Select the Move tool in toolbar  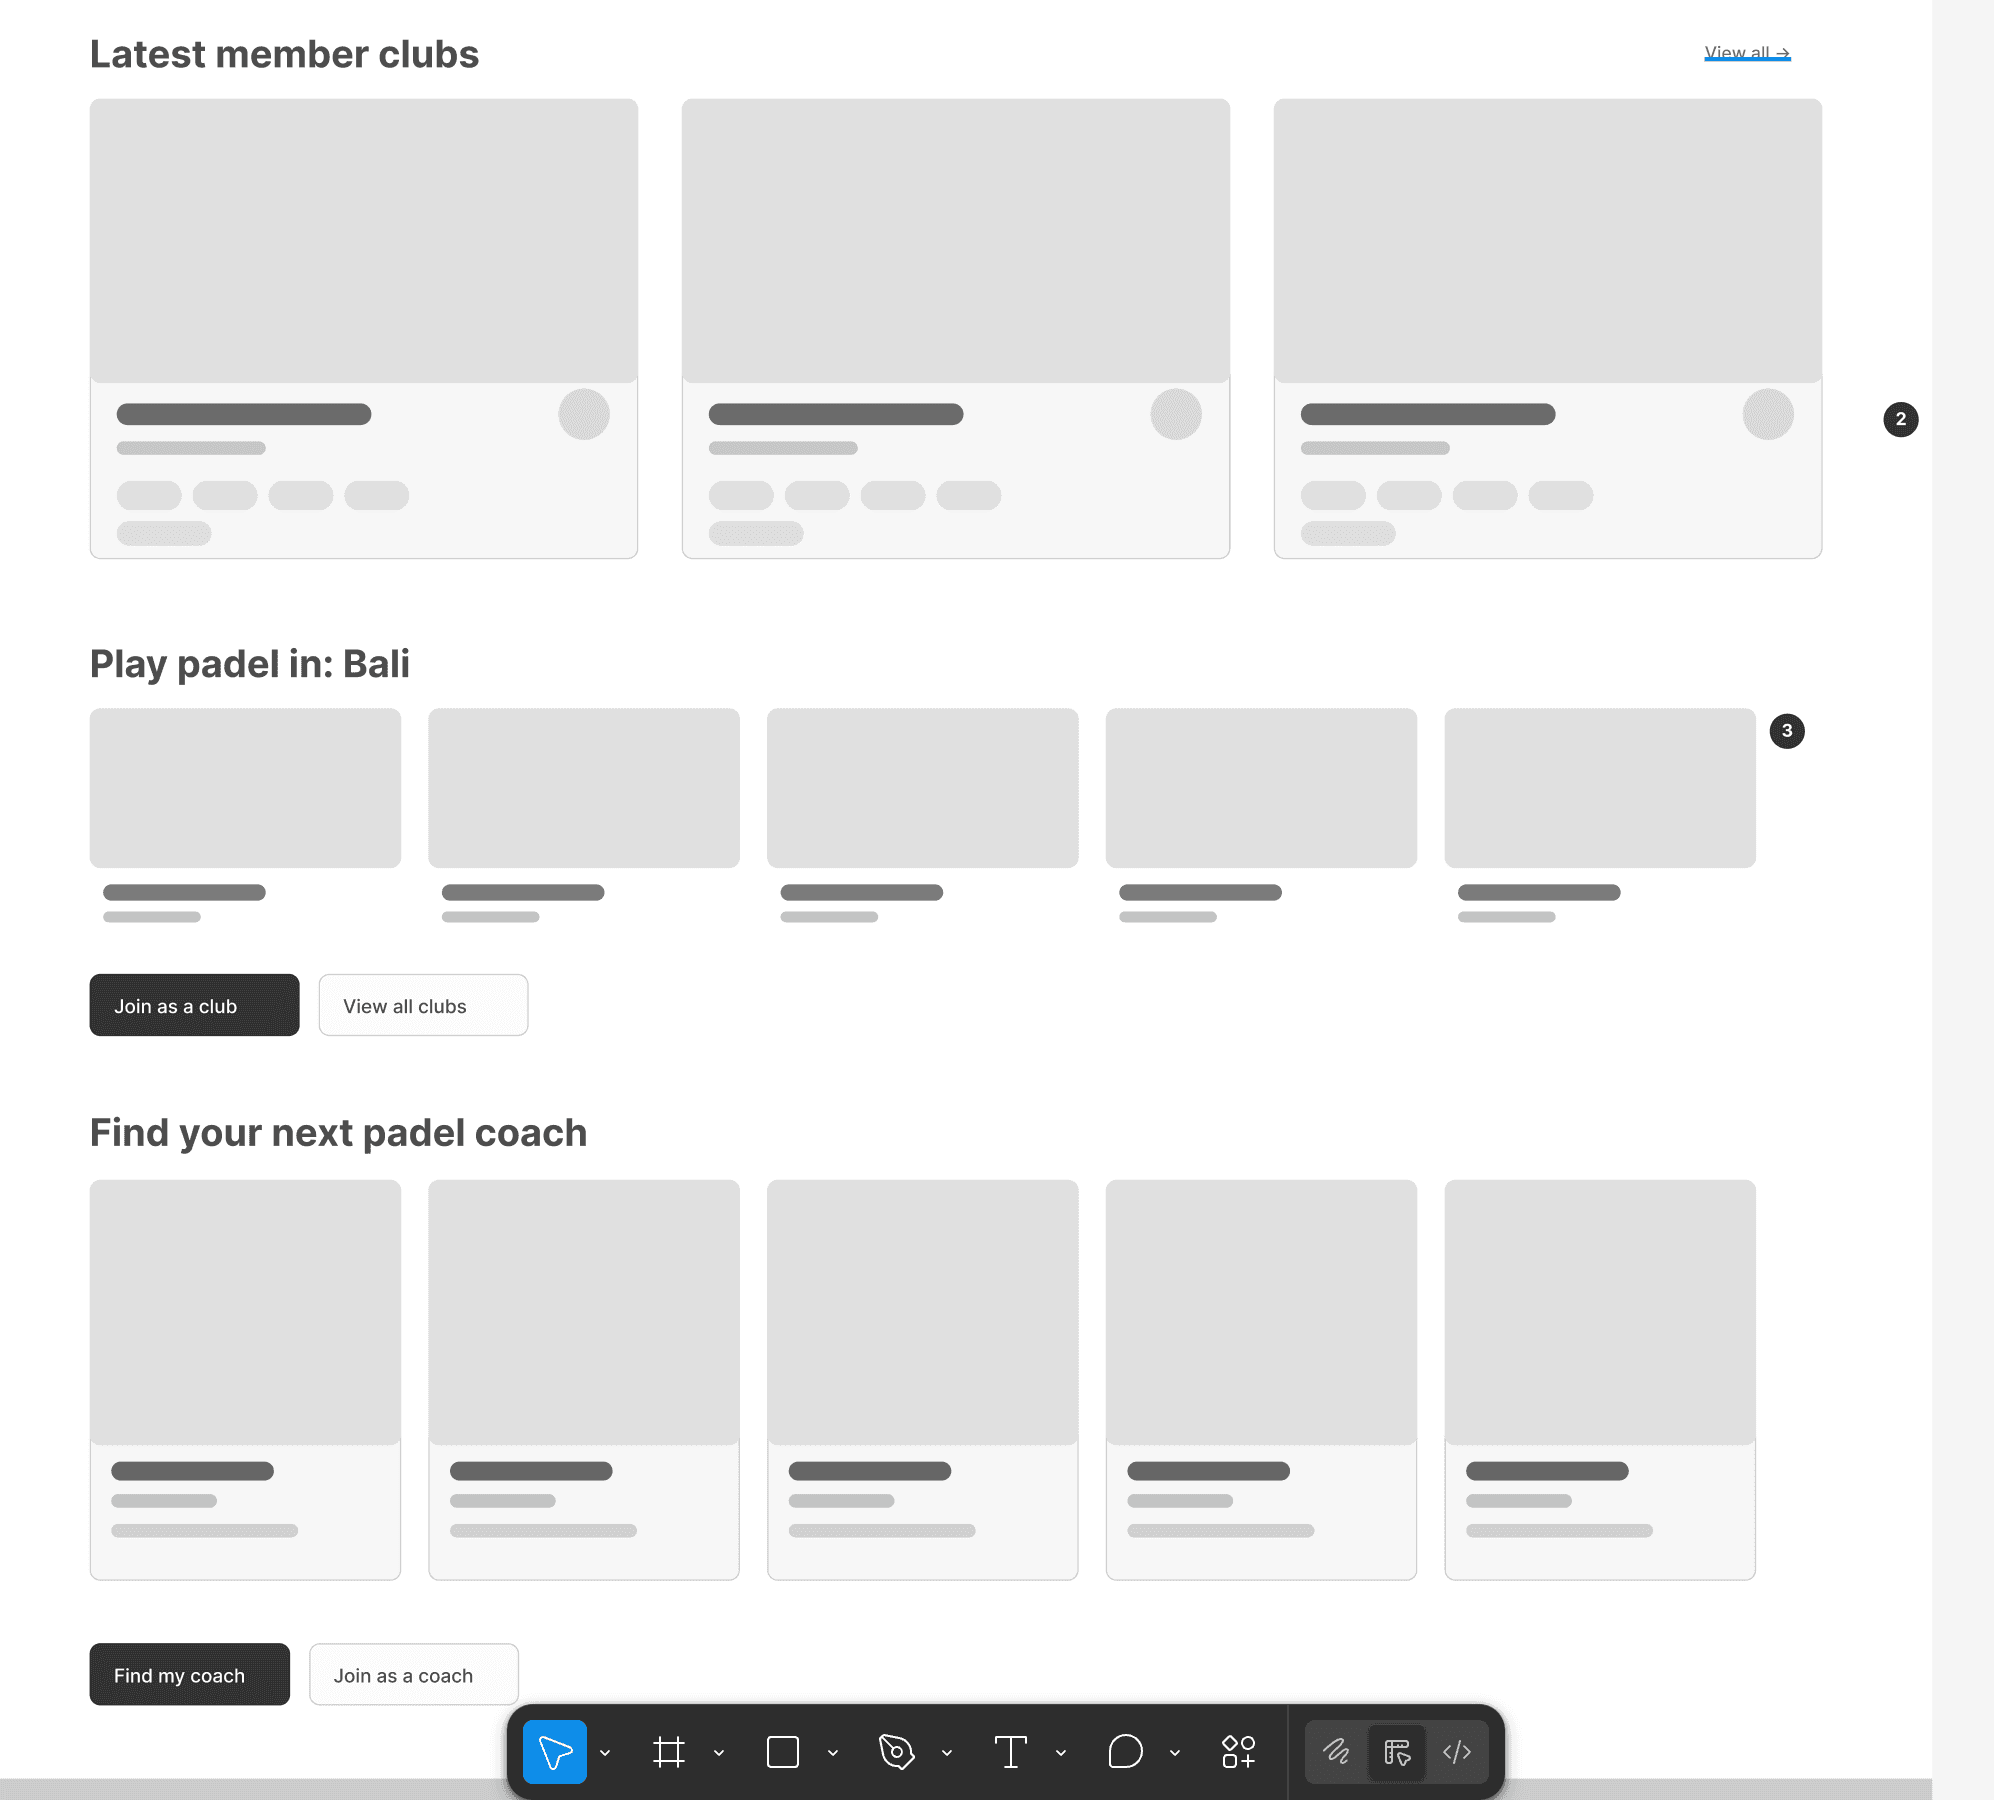coord(555,1752)
